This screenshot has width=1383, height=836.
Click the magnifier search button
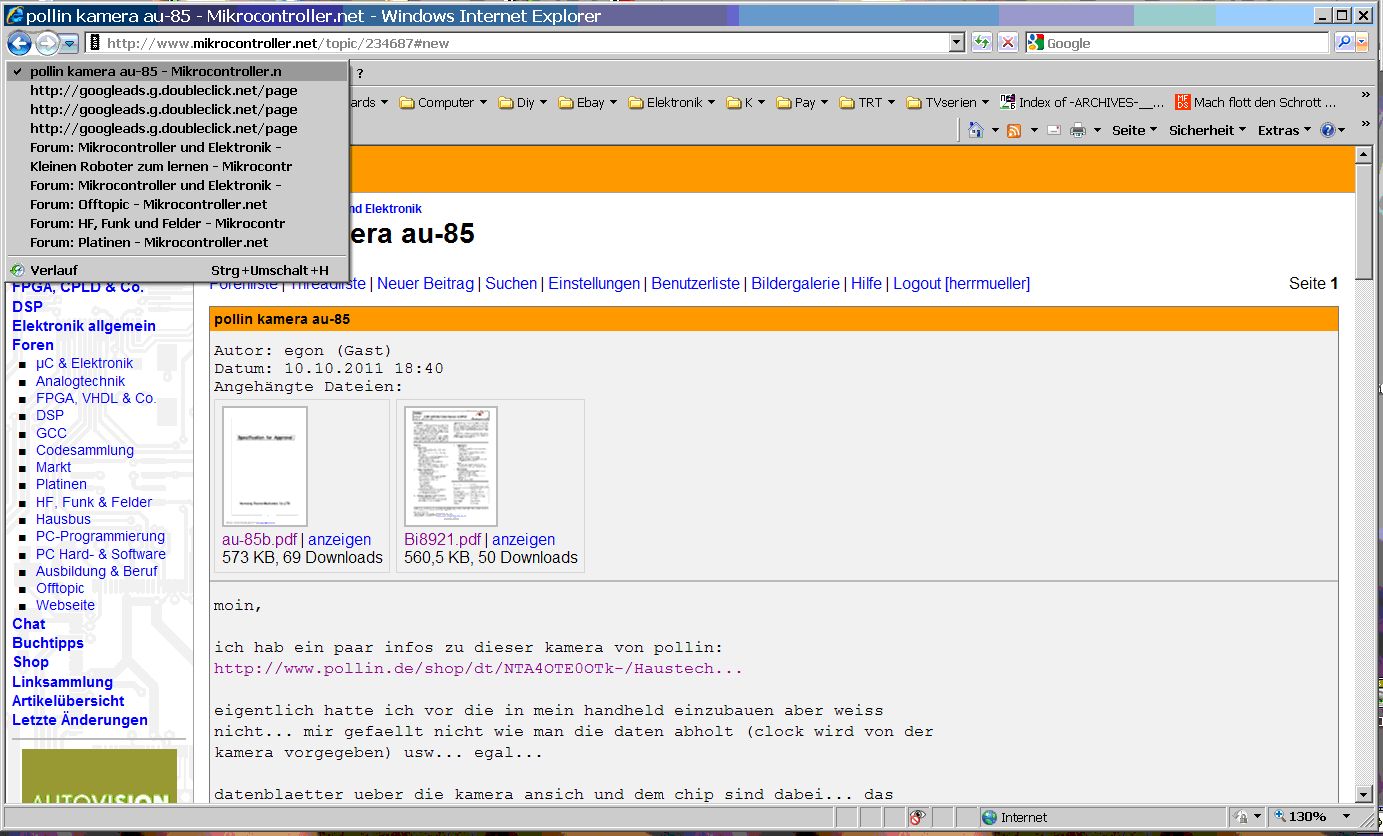click(1343, 42)
